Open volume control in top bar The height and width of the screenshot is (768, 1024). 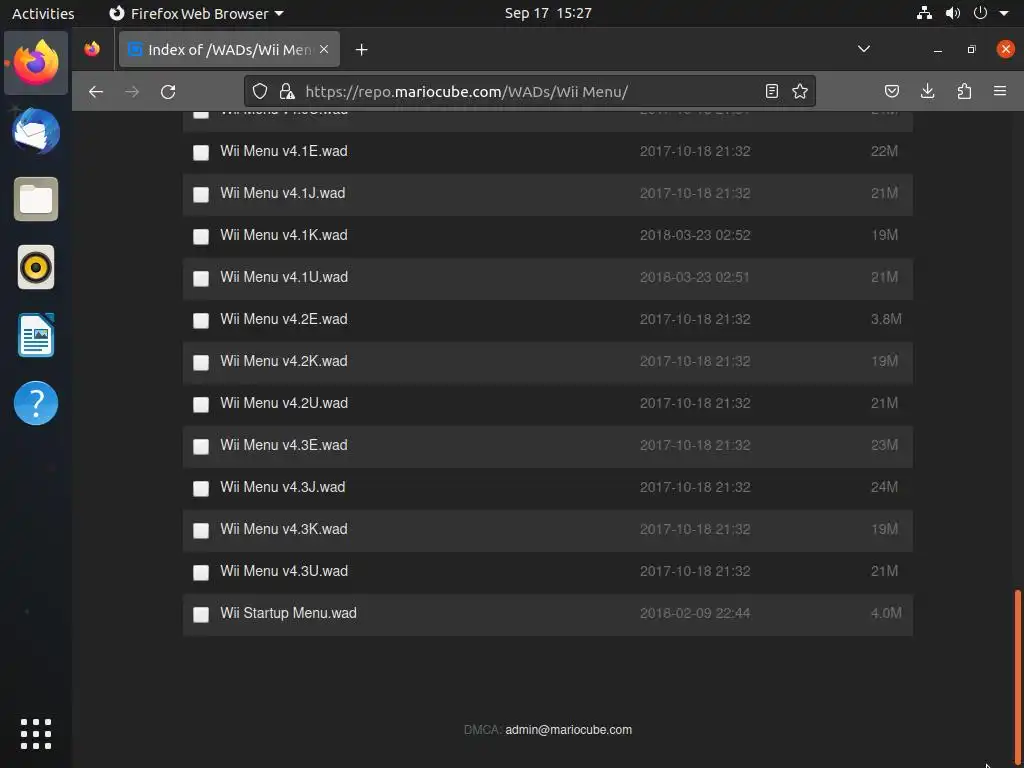pos(953,13)
